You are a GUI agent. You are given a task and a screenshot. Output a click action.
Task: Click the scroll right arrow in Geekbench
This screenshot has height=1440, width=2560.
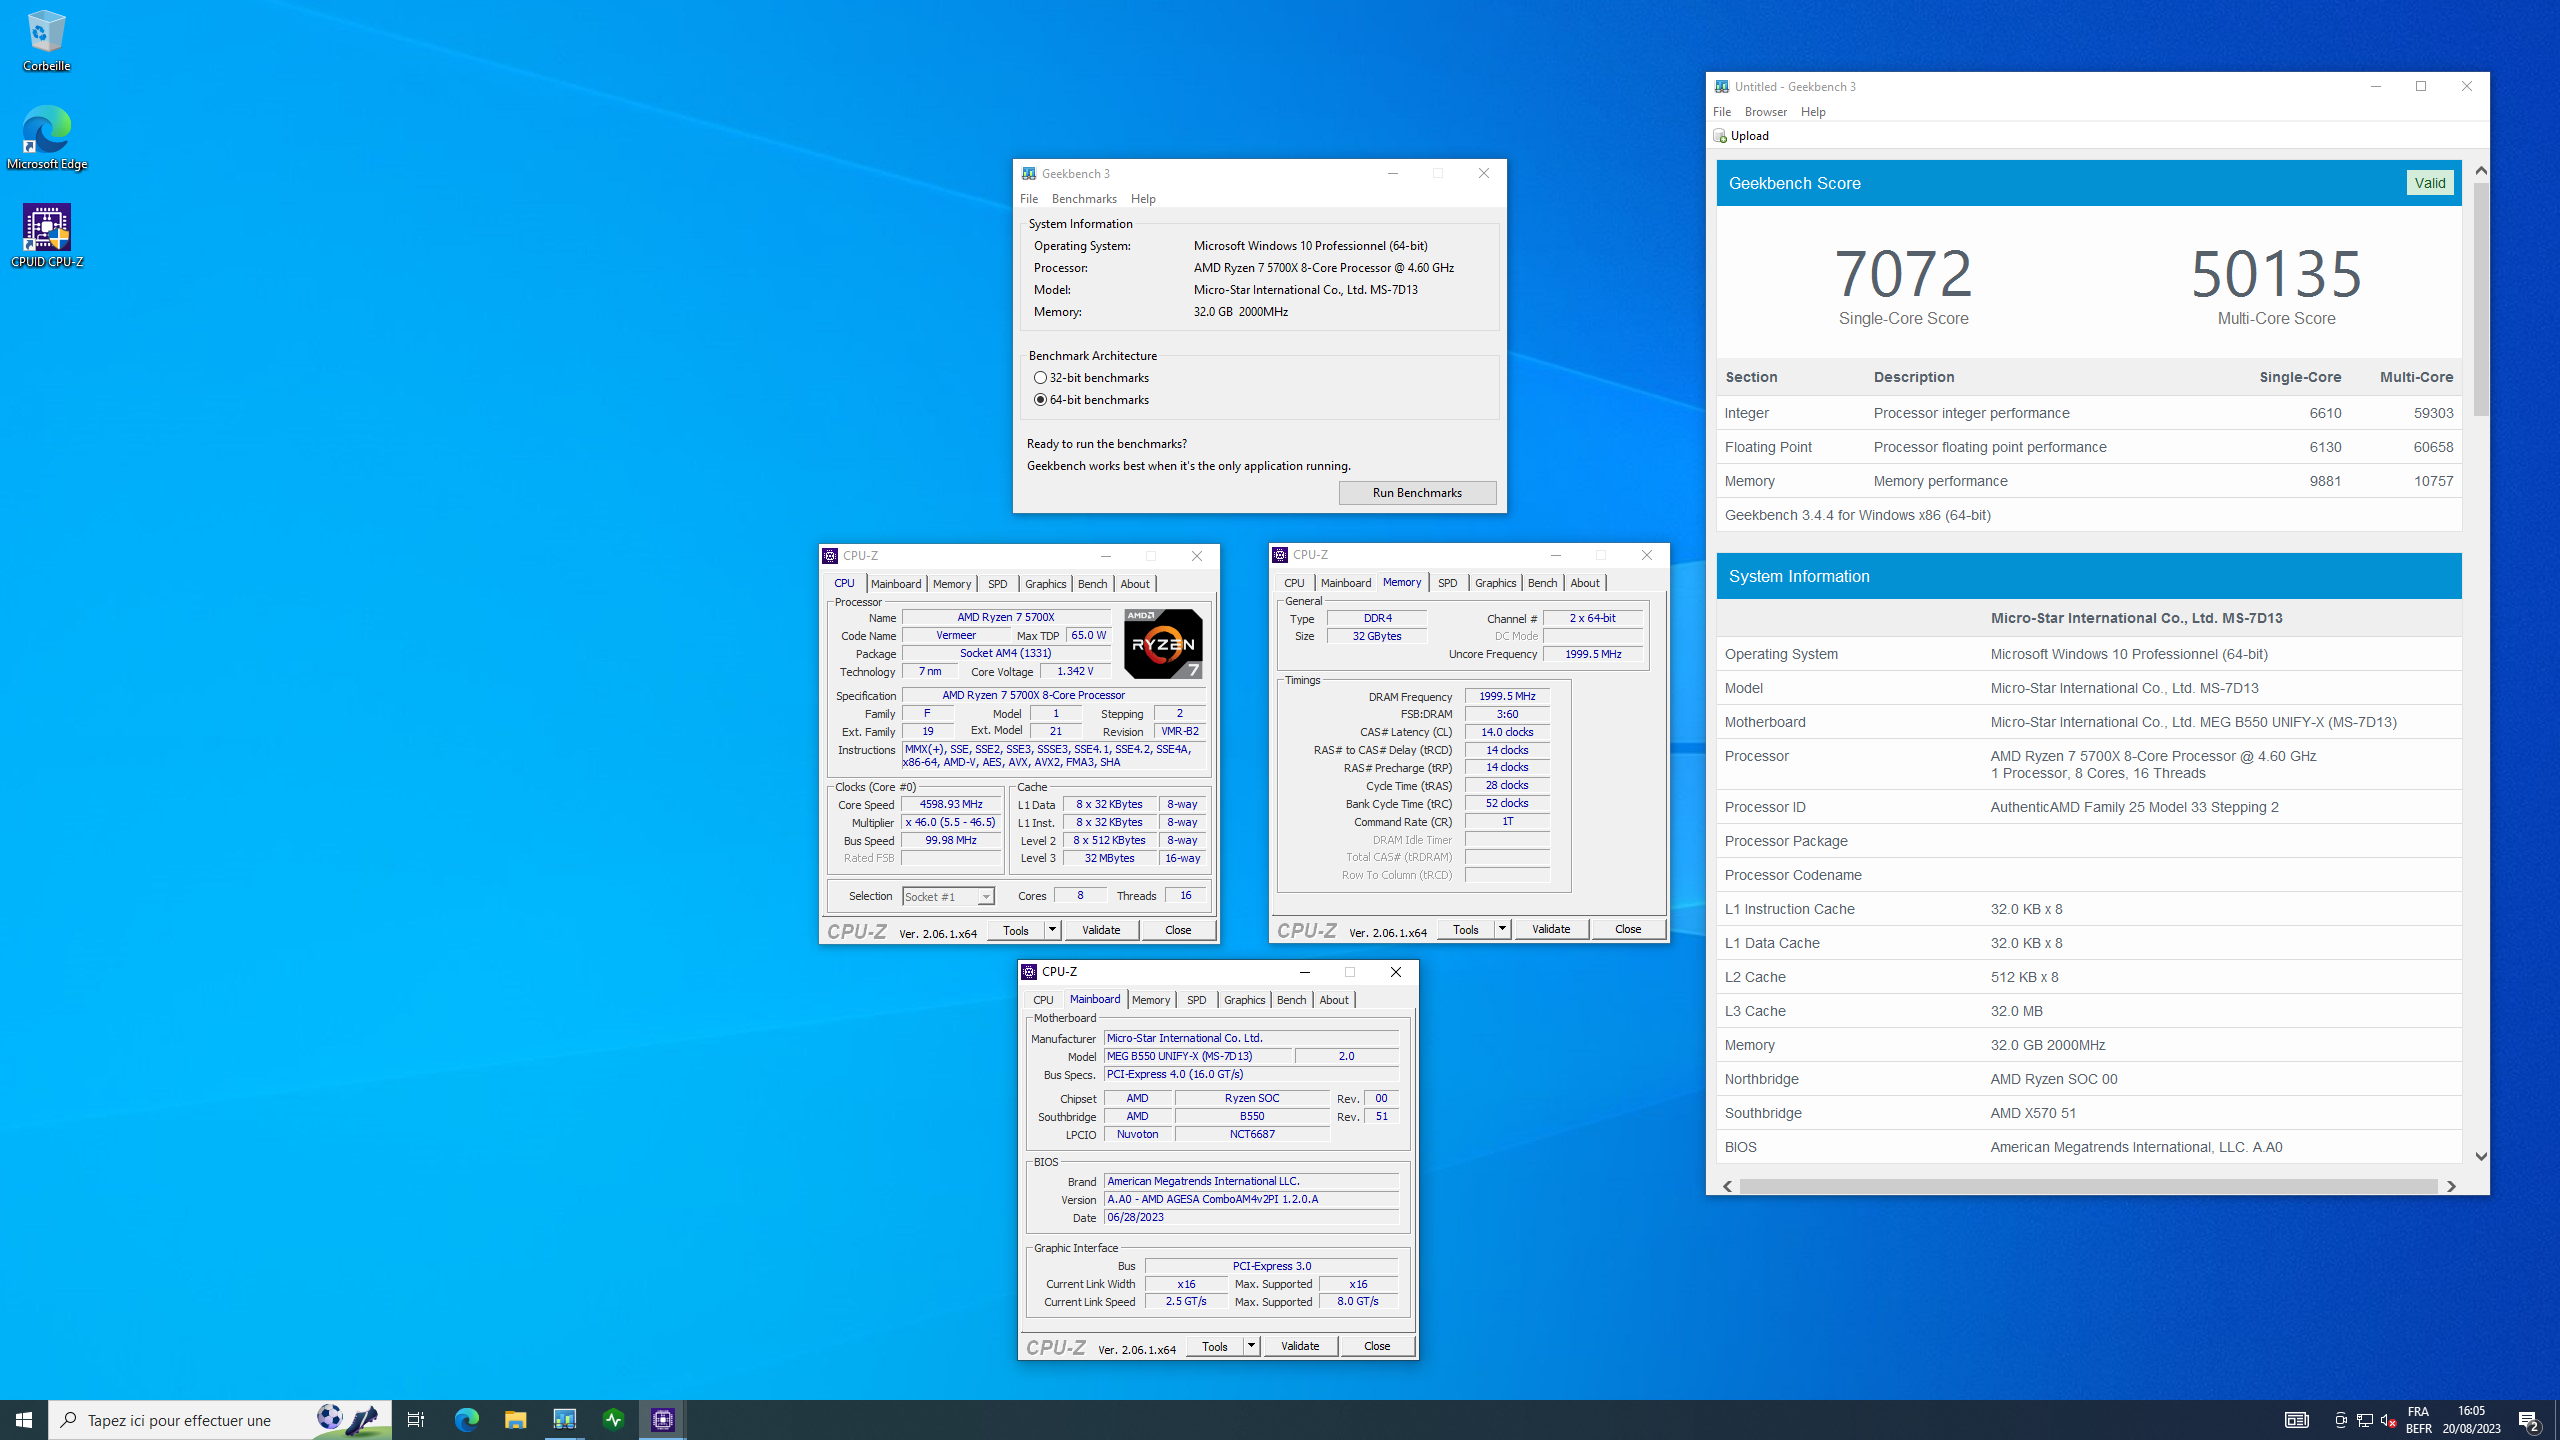[2451, 1186]
